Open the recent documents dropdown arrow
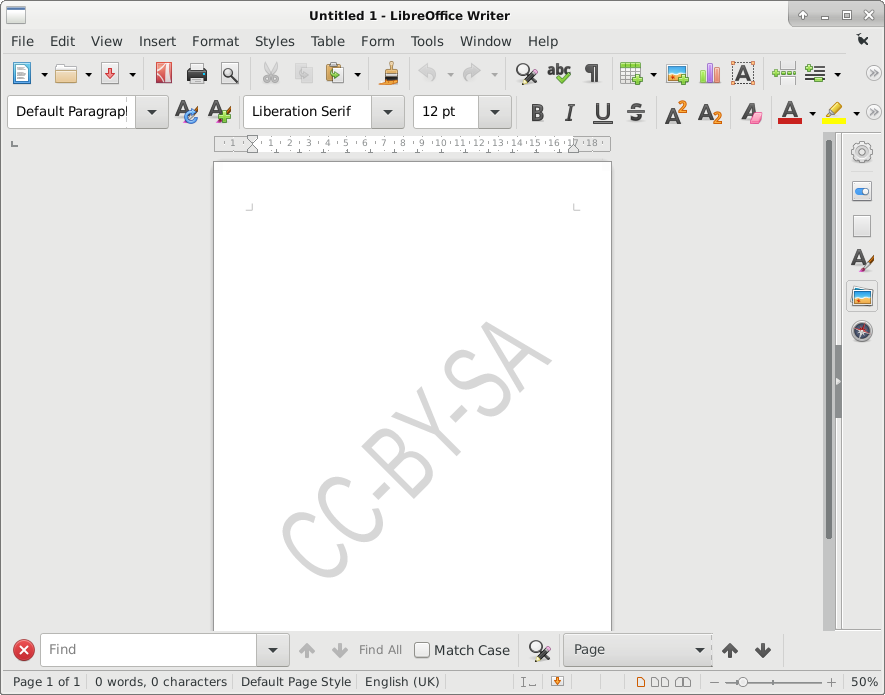The width and height of the screenshot is (885, 695). pos(89,74)
